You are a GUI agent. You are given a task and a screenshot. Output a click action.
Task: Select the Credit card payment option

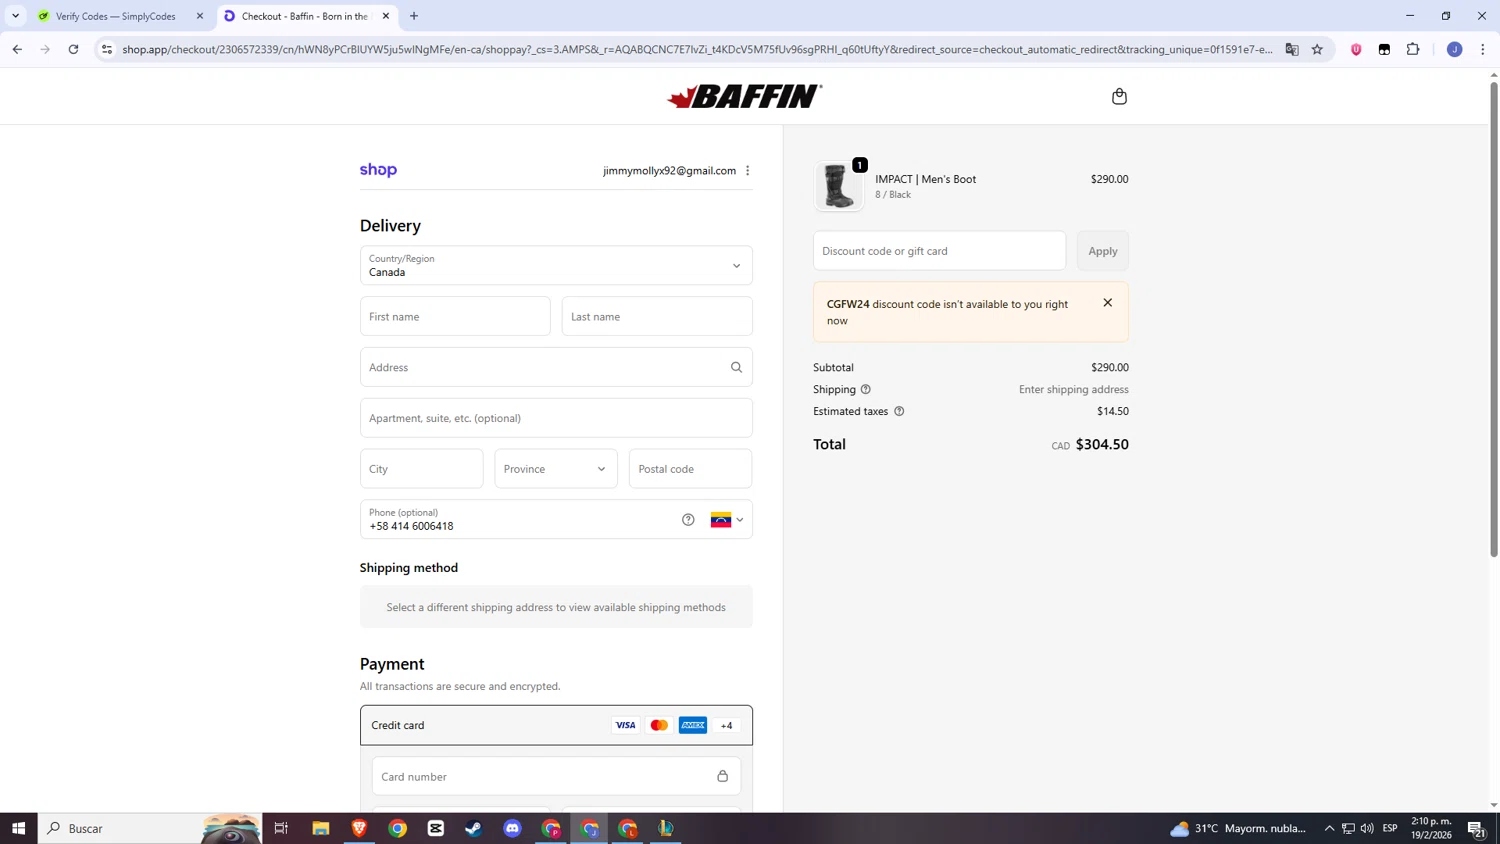(x=556, y=725)
